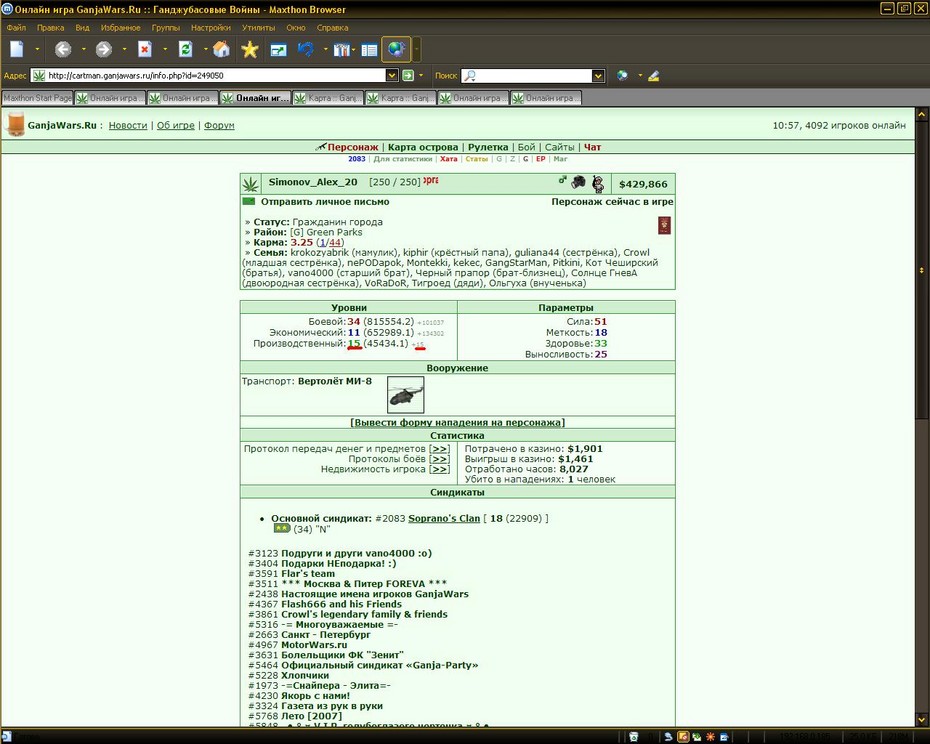Expand the search box dropdown arrow
930x744 pixels.
(598, 76)
